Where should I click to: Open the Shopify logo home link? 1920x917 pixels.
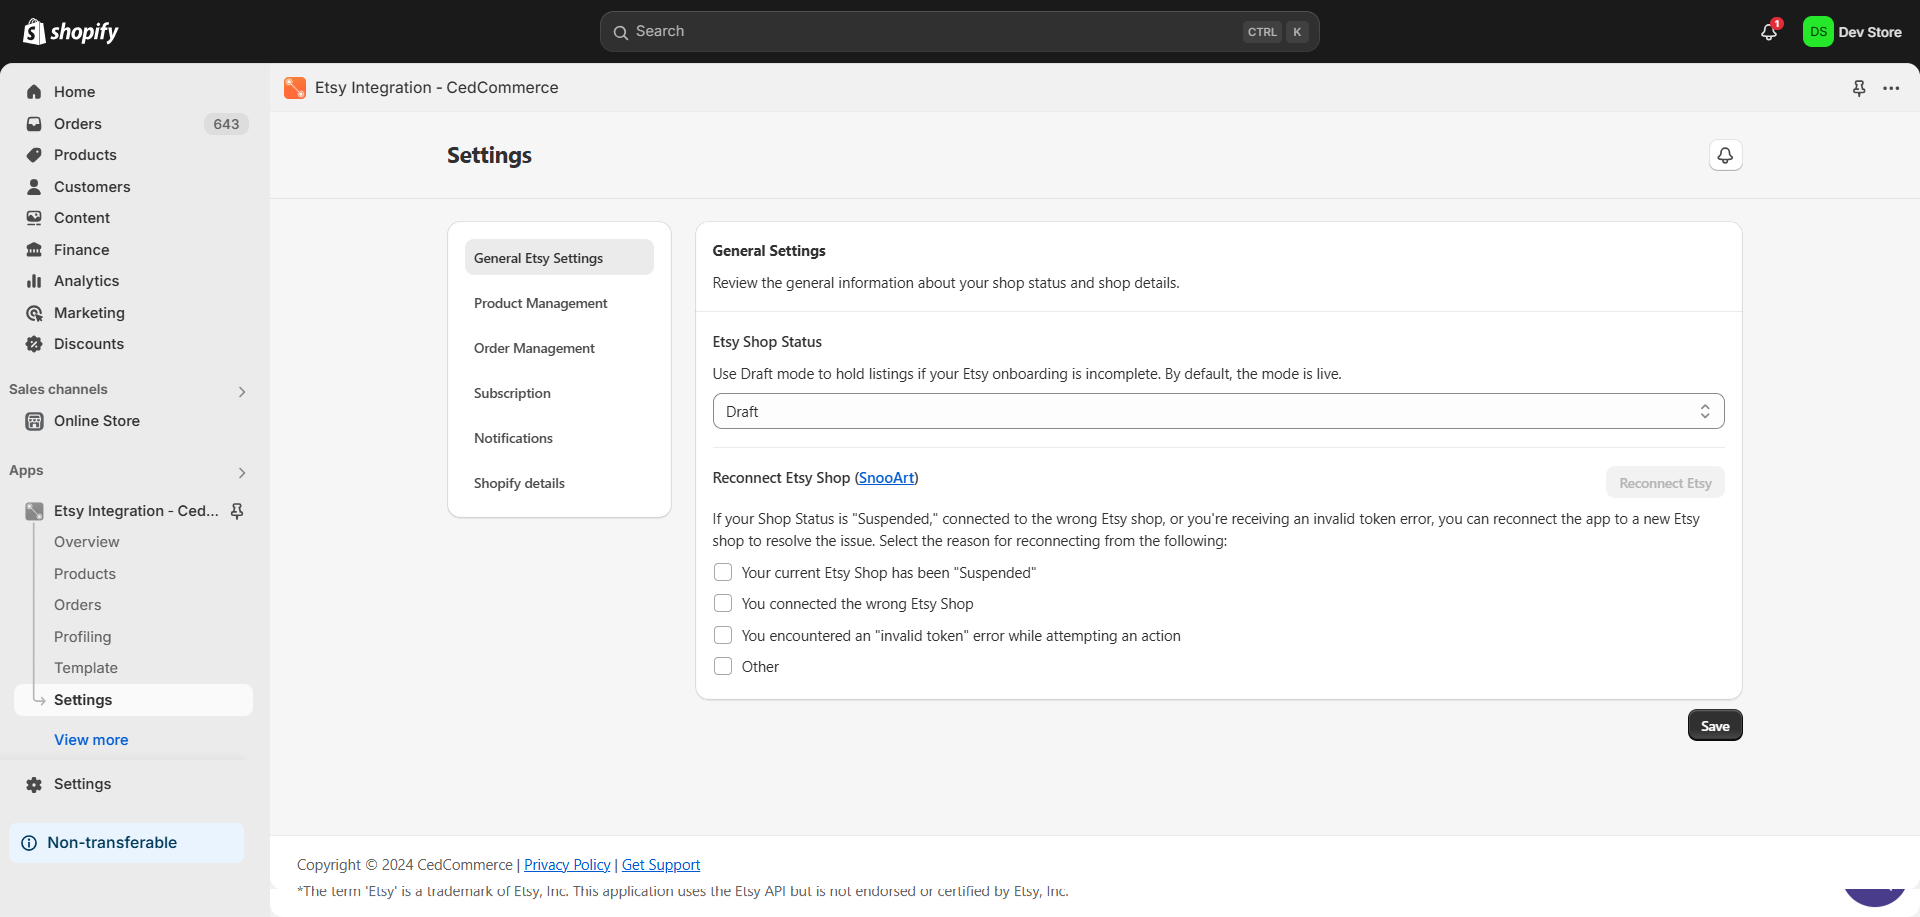pyautogui.click(x=70, y=32)
